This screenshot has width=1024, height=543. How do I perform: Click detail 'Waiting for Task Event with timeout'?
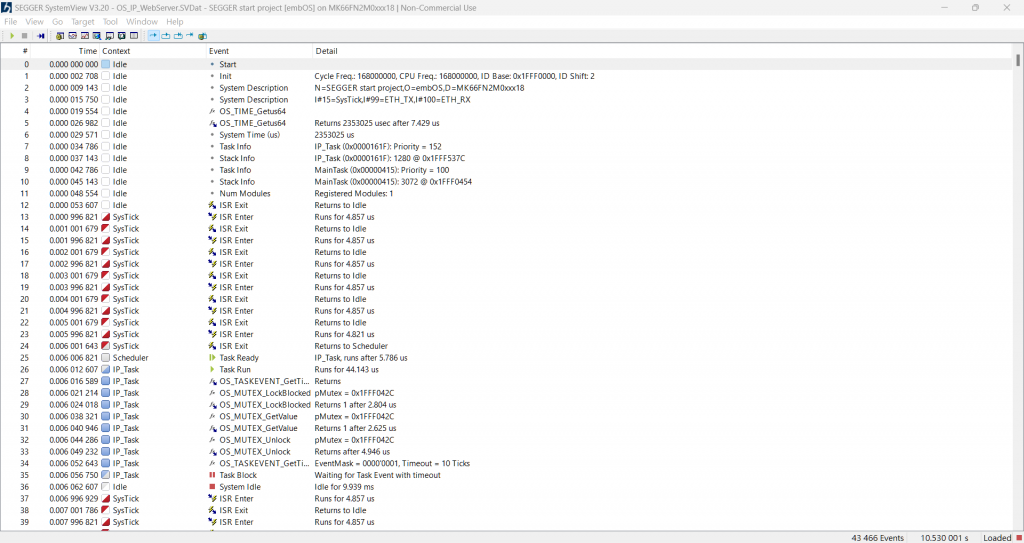pos(377,475)
